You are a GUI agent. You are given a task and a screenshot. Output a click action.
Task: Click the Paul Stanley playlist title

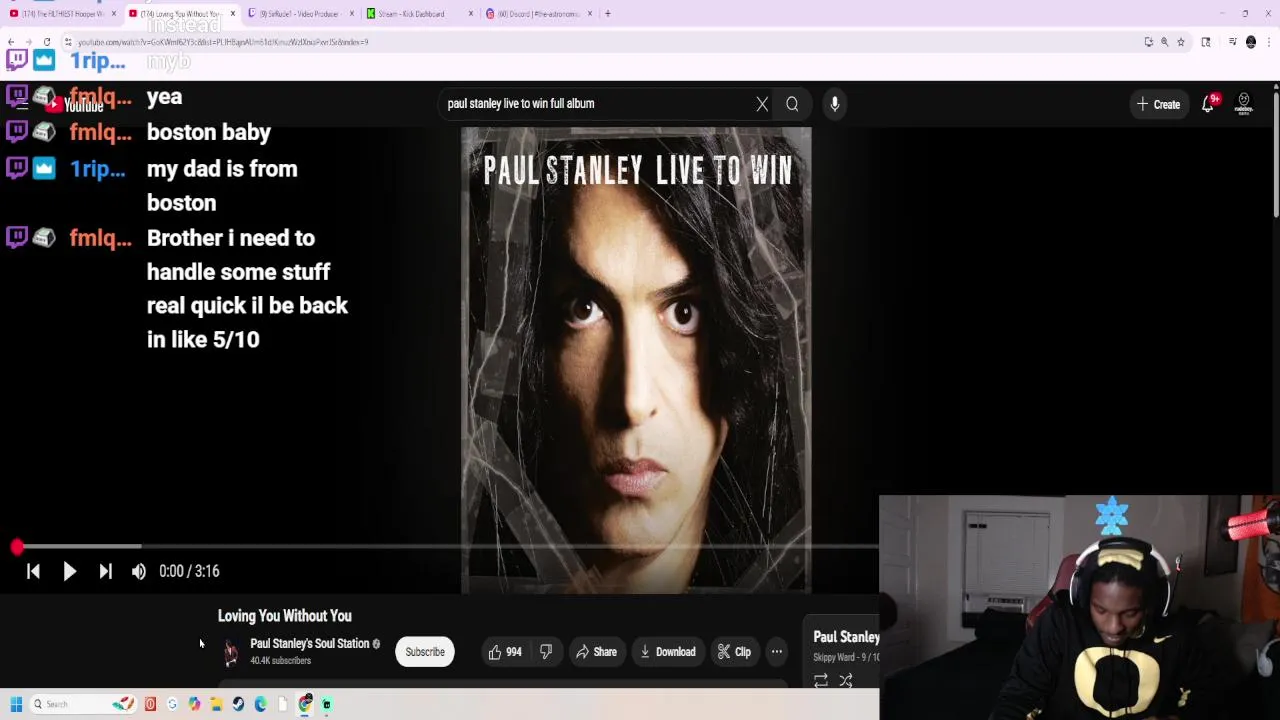coord(846,637)
